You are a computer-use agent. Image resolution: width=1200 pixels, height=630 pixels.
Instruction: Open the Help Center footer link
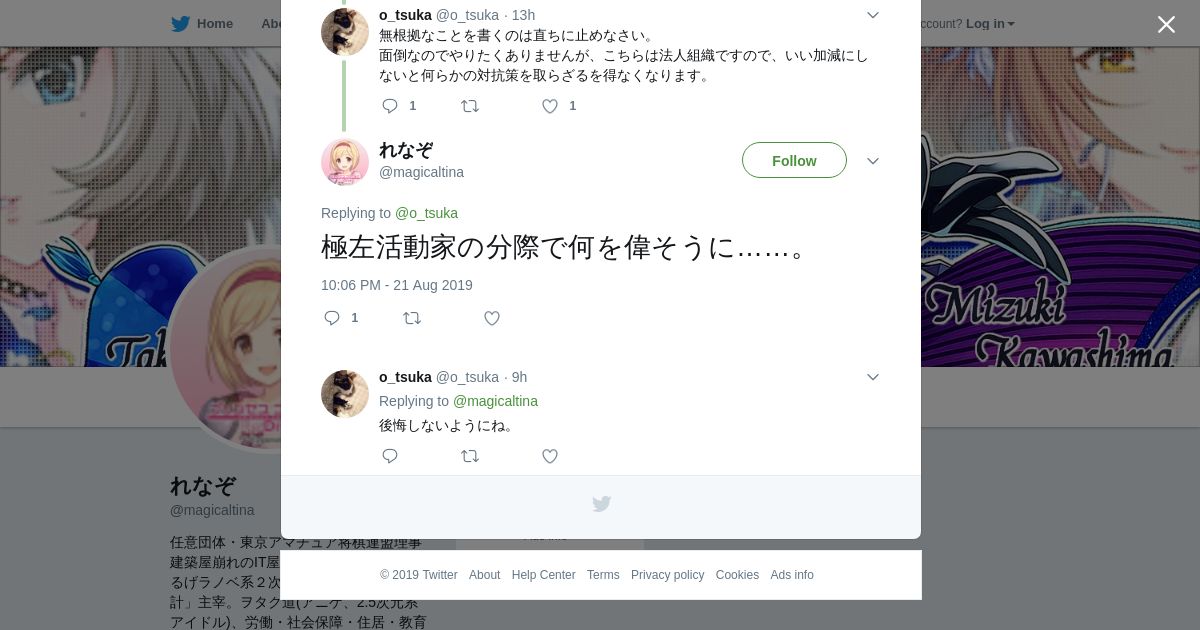543,575
